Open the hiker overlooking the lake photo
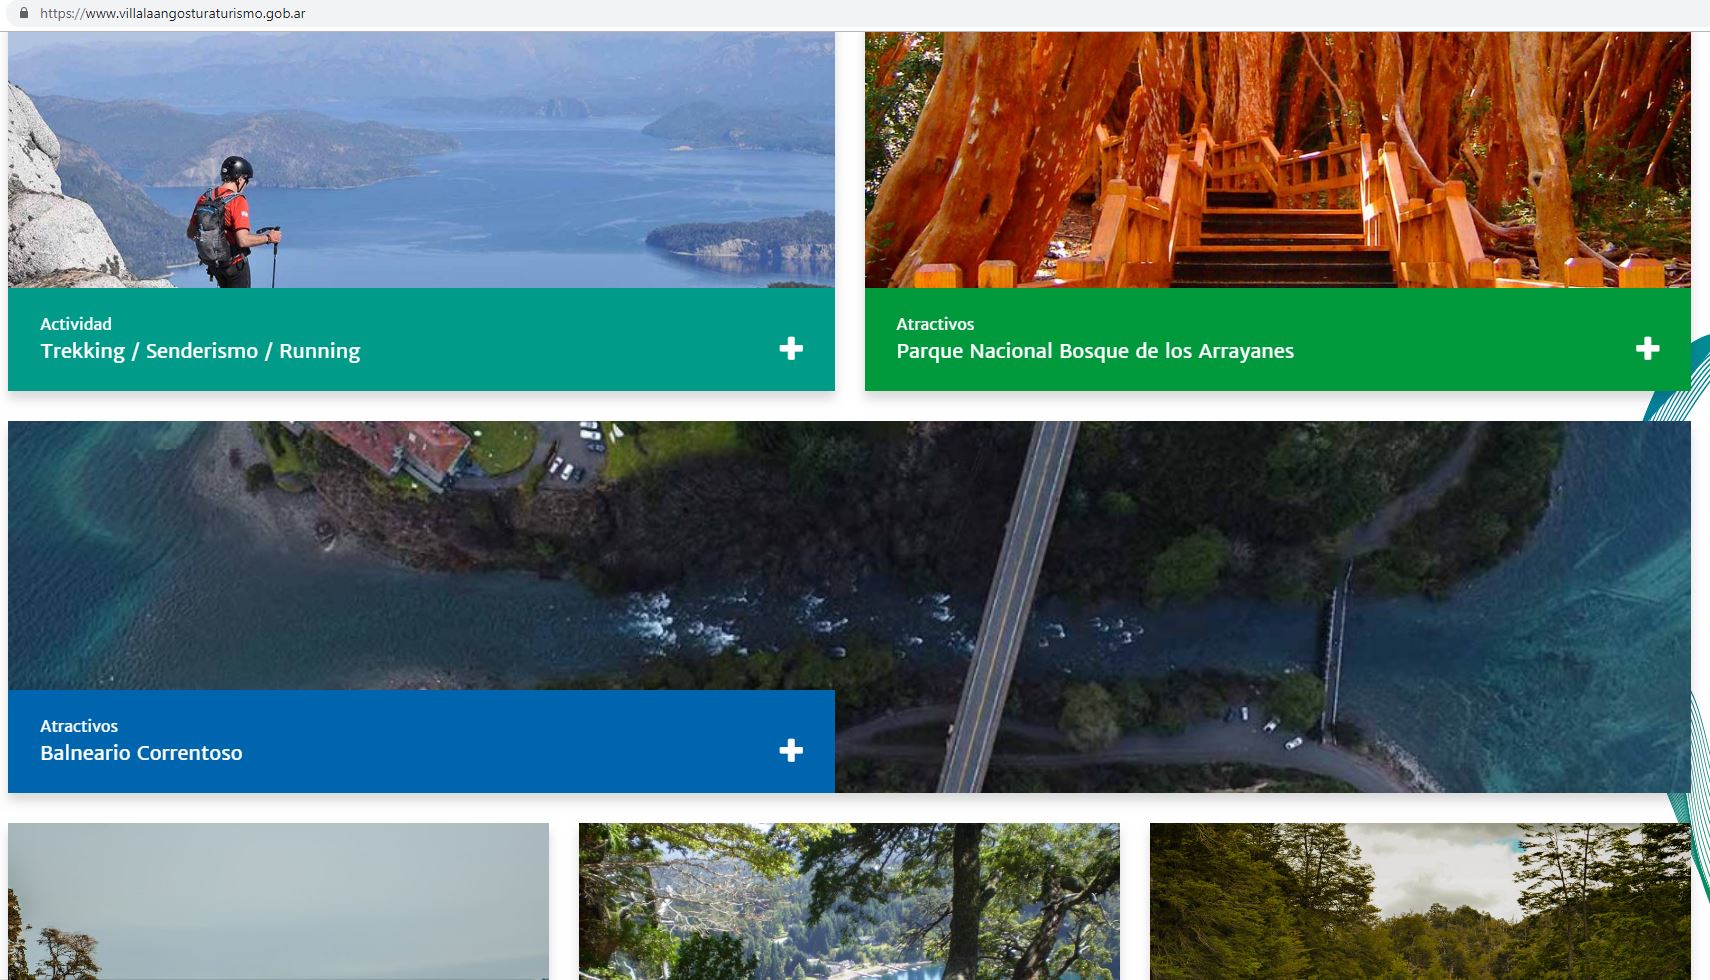 [421, 160]
